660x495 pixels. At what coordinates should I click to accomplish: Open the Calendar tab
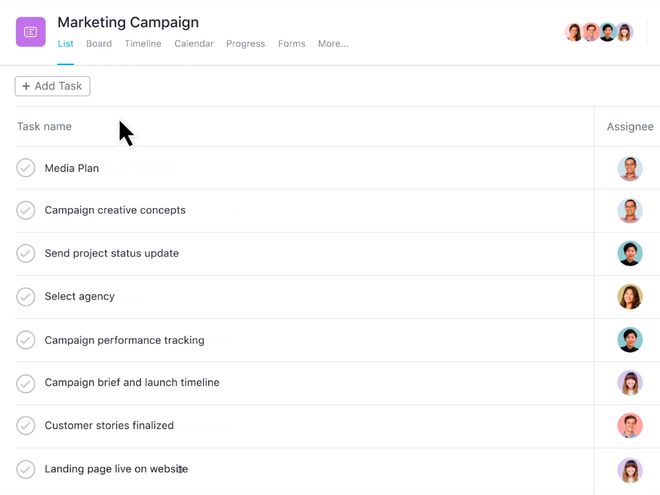coord(194,44)
